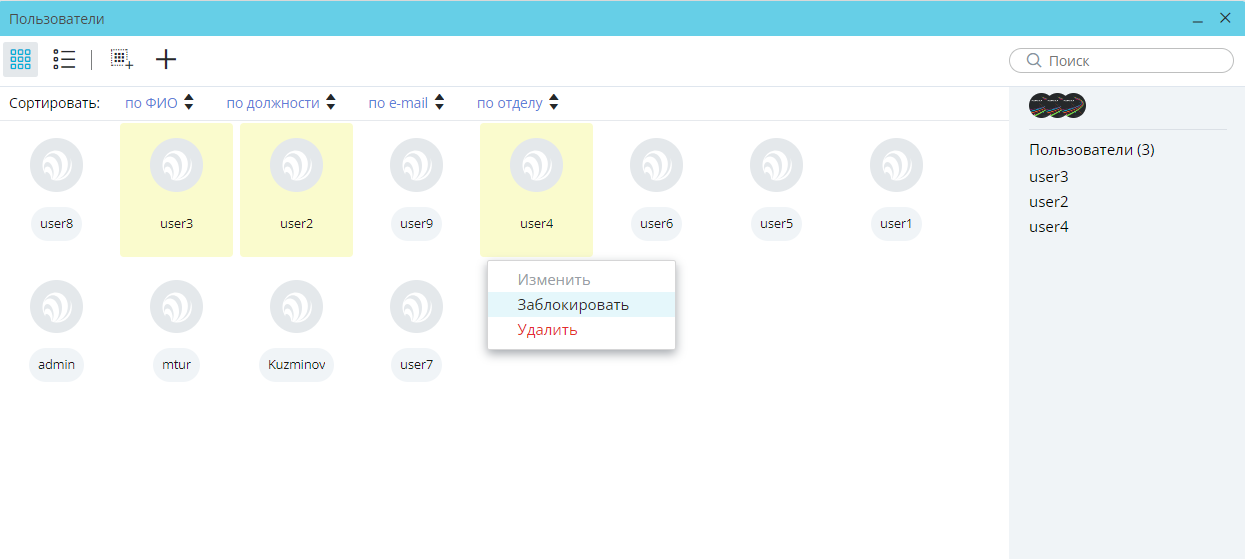Click the mtur user avatar
Screen dimensions: 1245x559
tap(176, 307)
